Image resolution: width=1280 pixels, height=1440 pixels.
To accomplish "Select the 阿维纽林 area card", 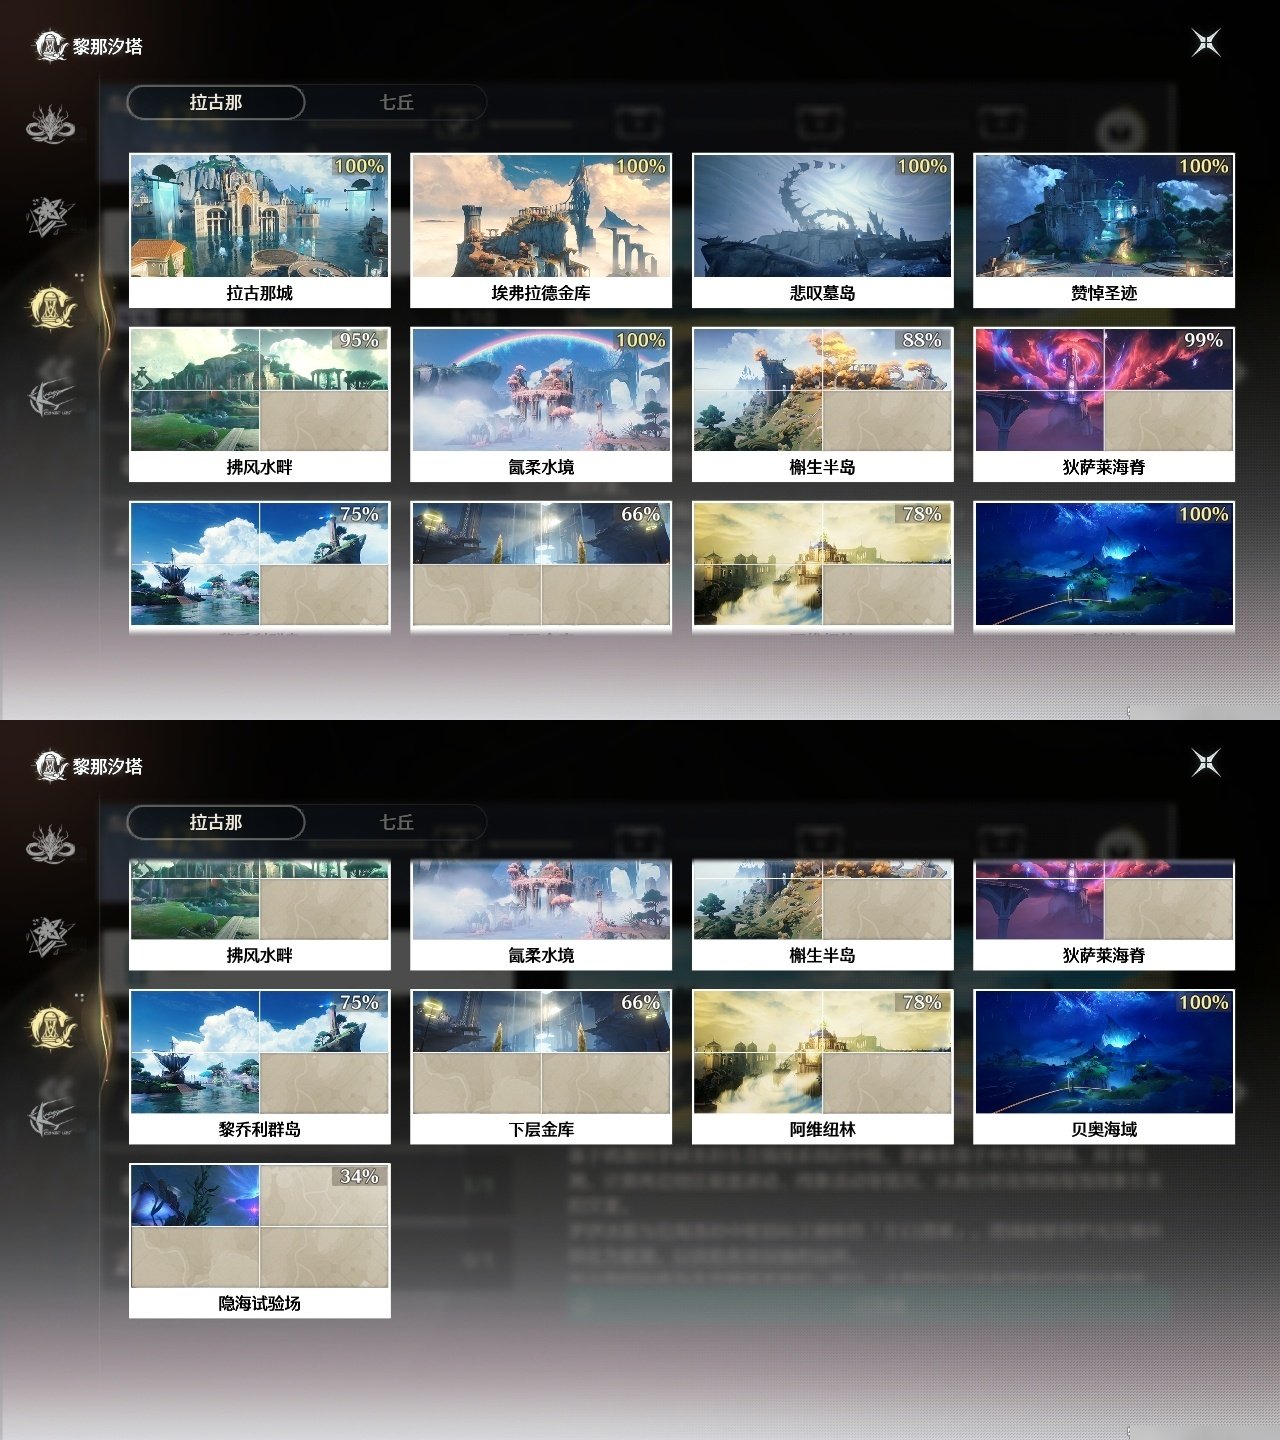I will (823, 1066).
